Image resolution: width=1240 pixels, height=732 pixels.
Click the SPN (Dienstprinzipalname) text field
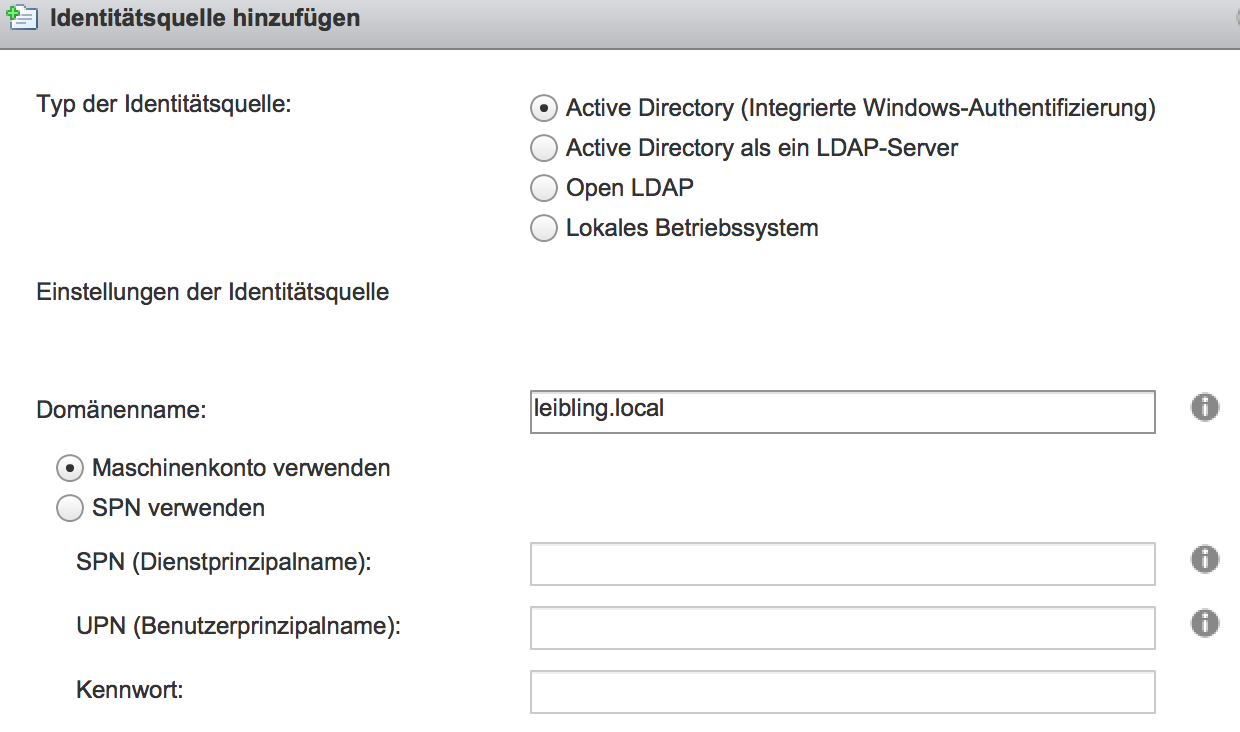point(843,564)
